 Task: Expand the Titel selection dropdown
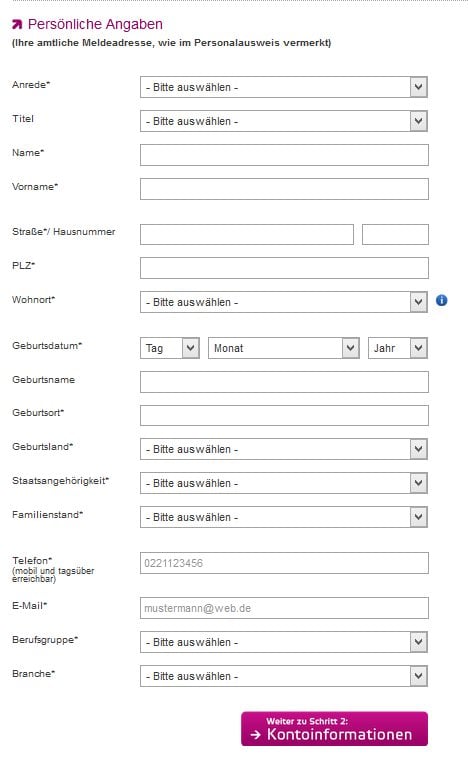coord(284,121)
